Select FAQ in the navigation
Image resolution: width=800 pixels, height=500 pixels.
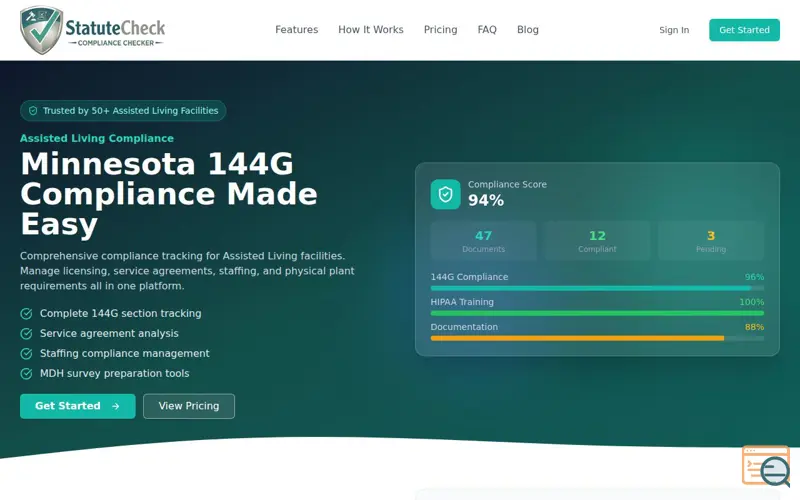tap(487, 30)
